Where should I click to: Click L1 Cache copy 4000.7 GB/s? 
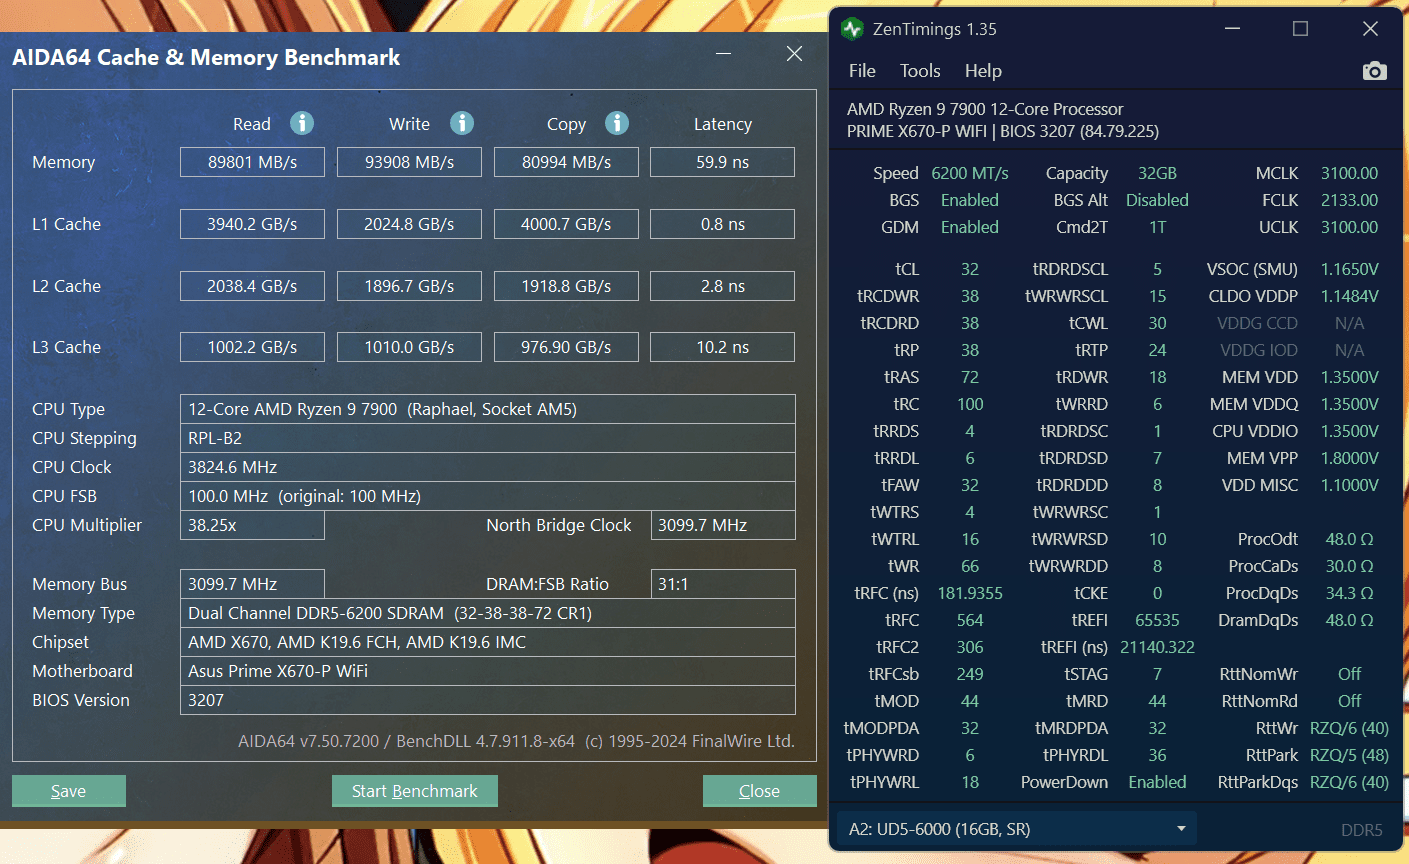click(566, 224)
